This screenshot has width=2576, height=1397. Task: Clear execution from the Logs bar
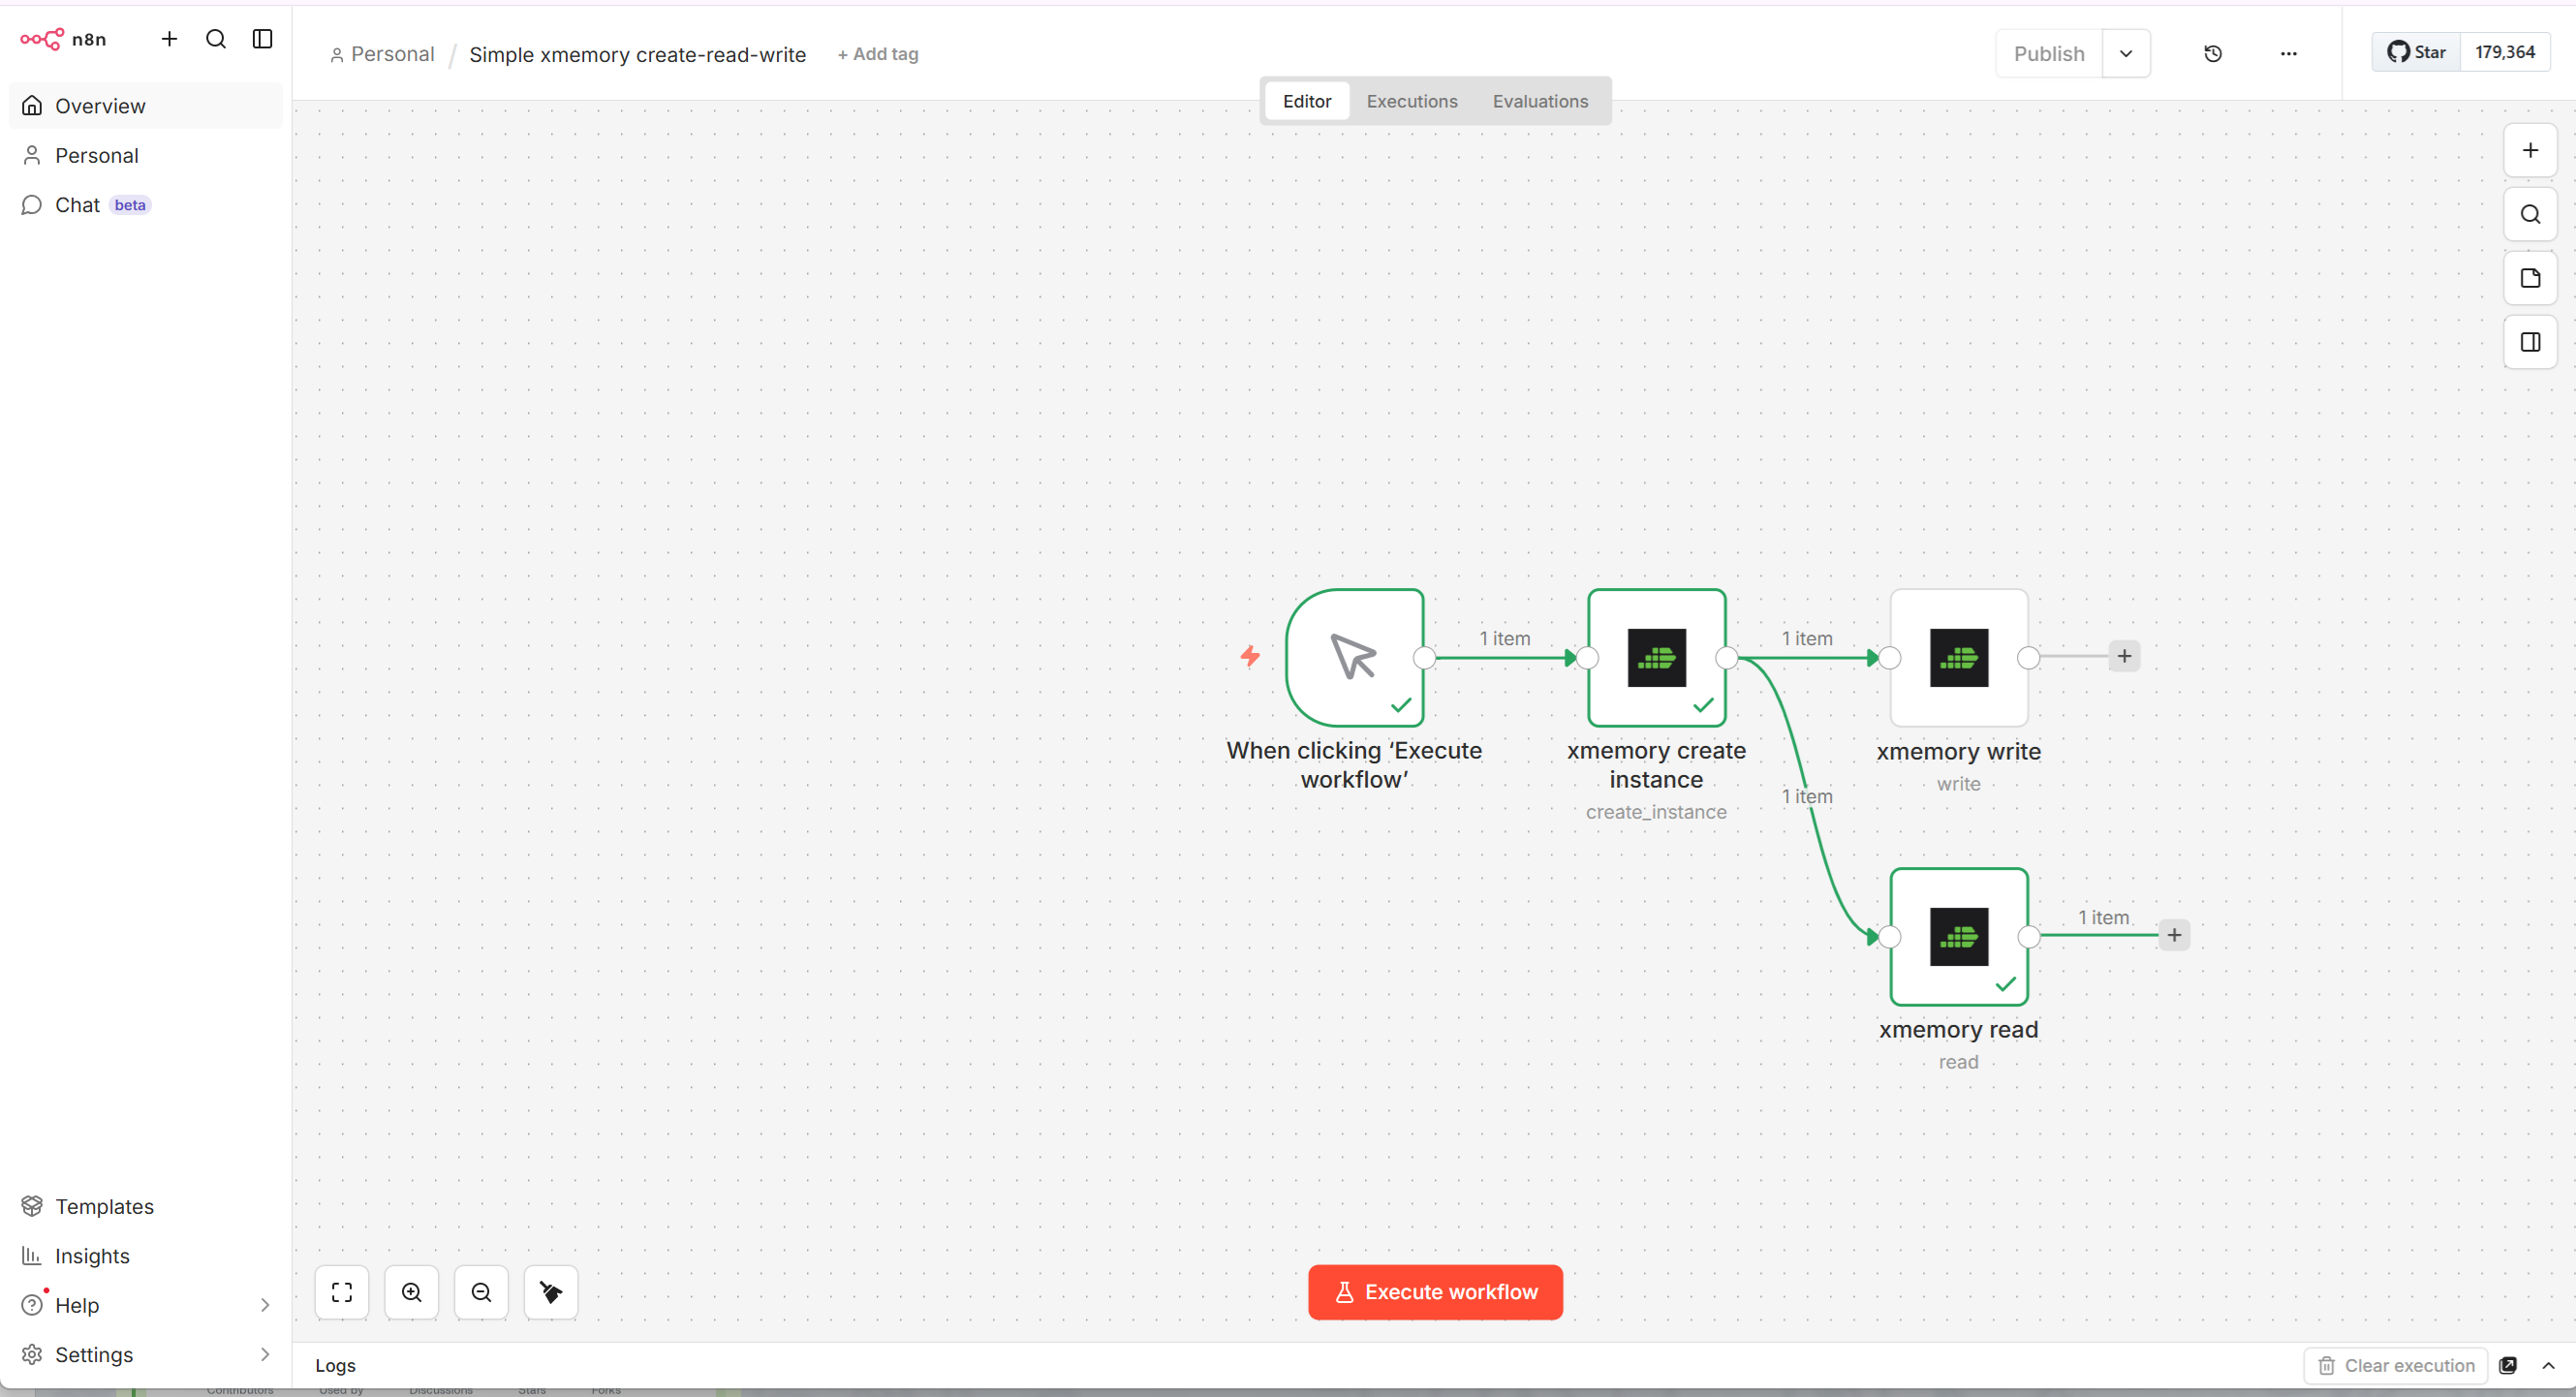[2396, 1365]
